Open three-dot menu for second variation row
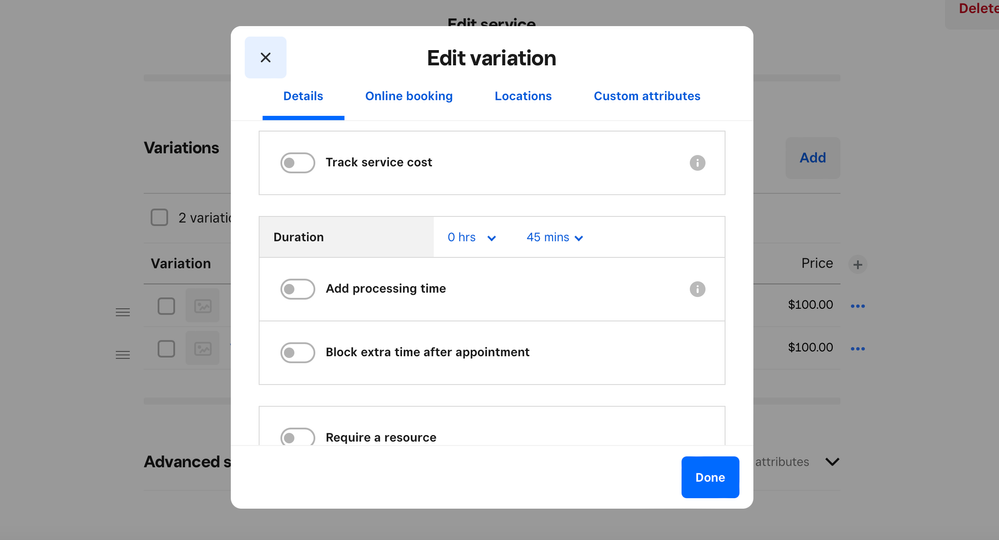This screenshot has height=540, width=999. coord(857,349)
